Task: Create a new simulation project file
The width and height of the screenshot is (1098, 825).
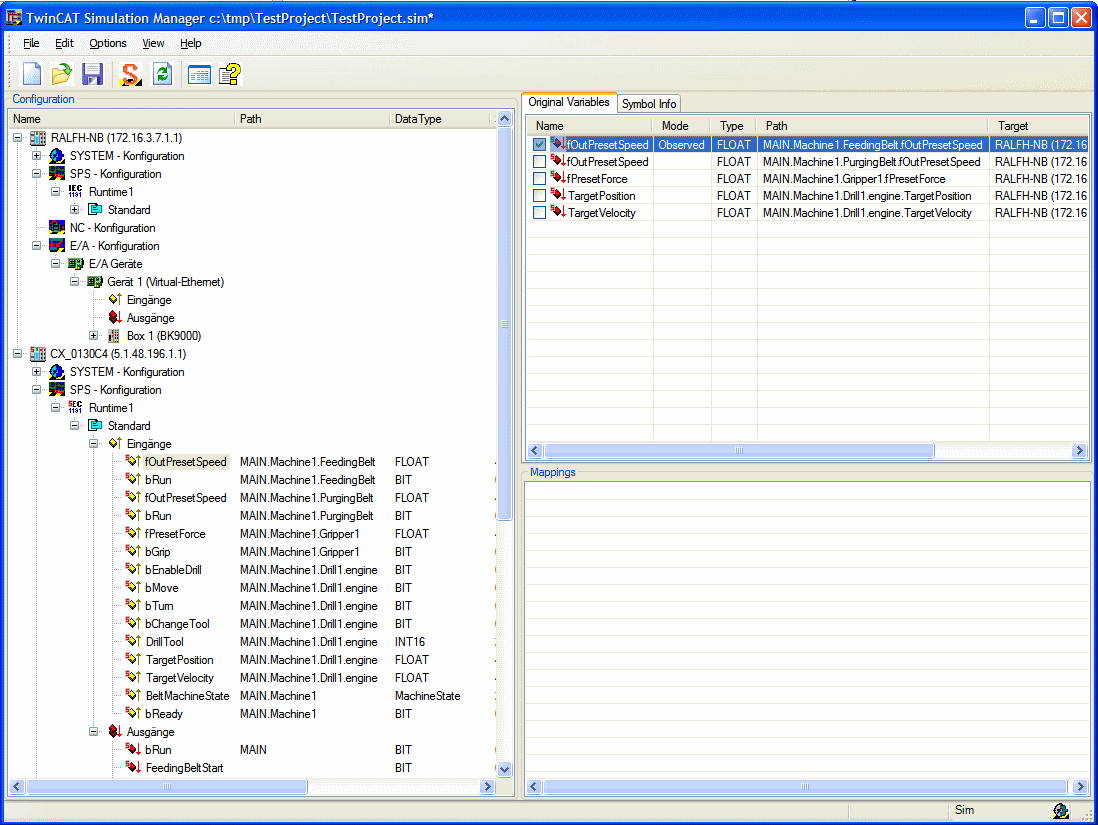Action: tap(32, 74)
